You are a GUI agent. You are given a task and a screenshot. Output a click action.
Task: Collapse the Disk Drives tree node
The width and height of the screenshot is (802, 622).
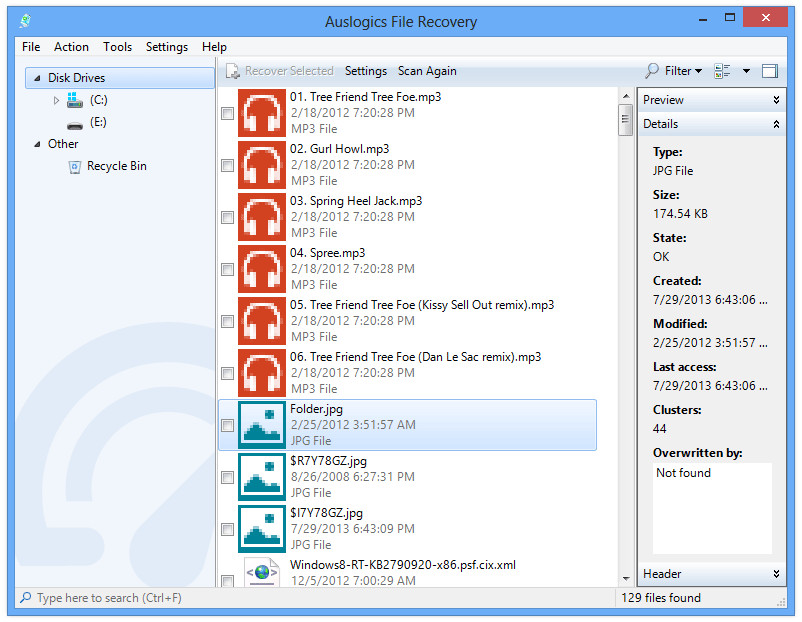coord(37,78)
